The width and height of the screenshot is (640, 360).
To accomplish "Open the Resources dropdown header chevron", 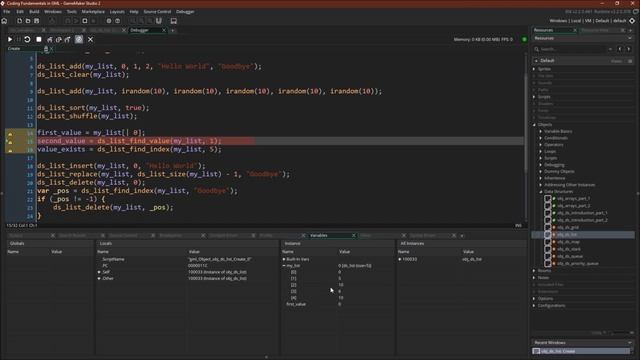I will (630, 38).
